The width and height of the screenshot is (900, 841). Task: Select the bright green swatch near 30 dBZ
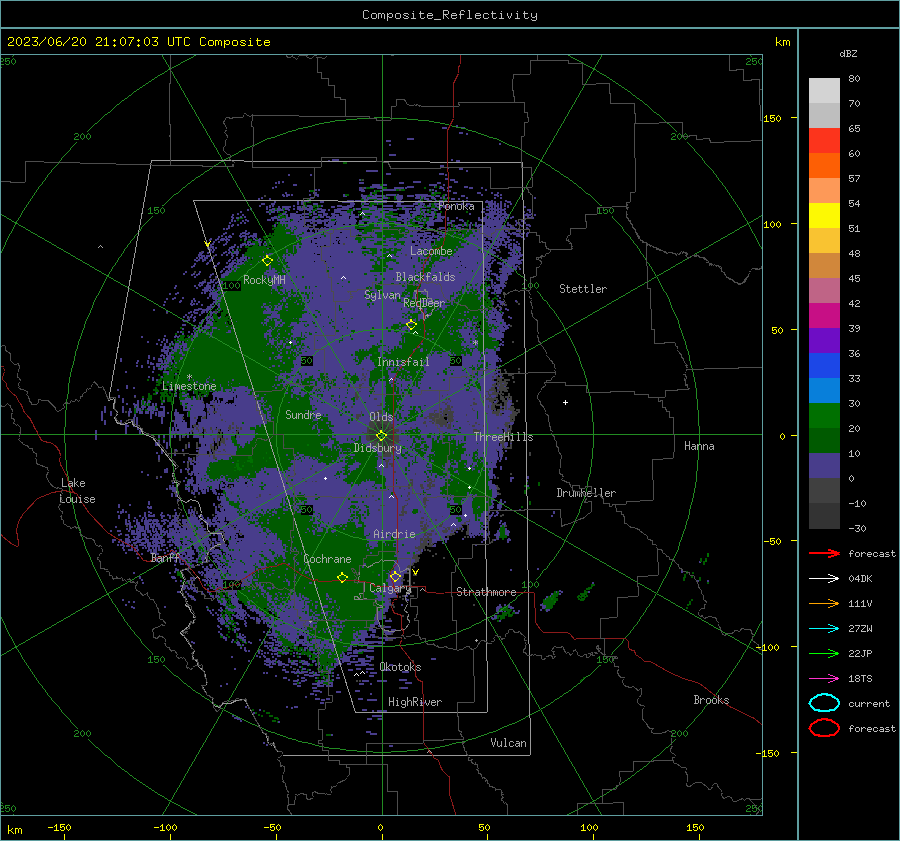point(824,415)
